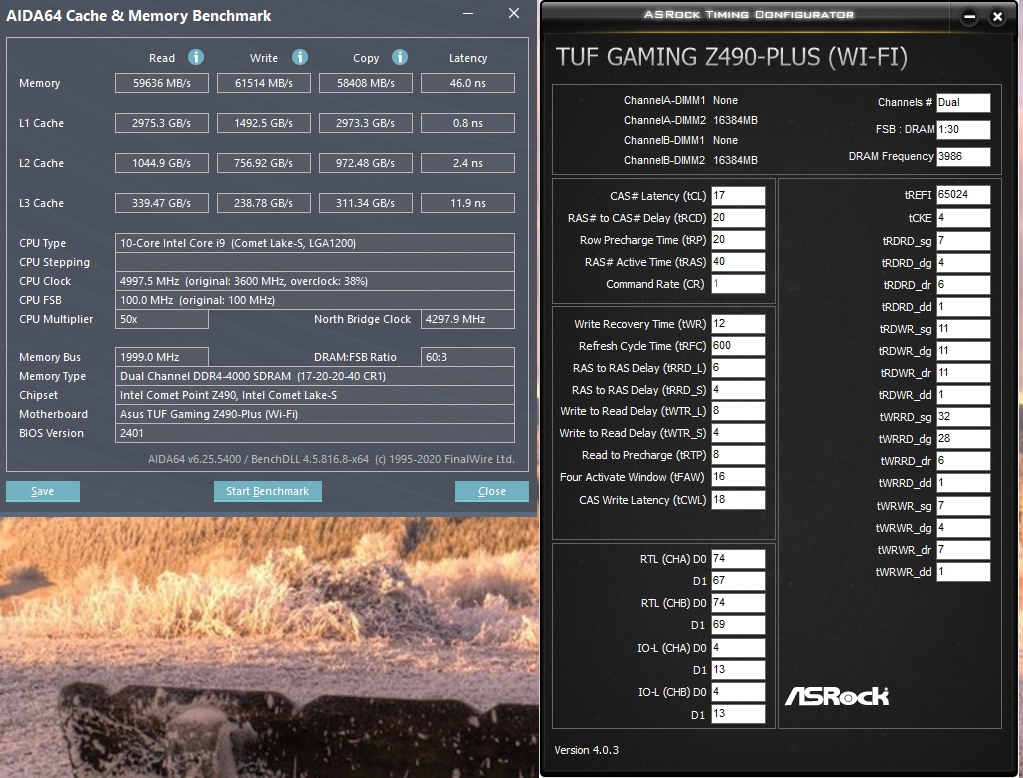Click the Refresh Cycle Time (tRFC) field
Screen dimensions: 1023x778
[738, 346]
